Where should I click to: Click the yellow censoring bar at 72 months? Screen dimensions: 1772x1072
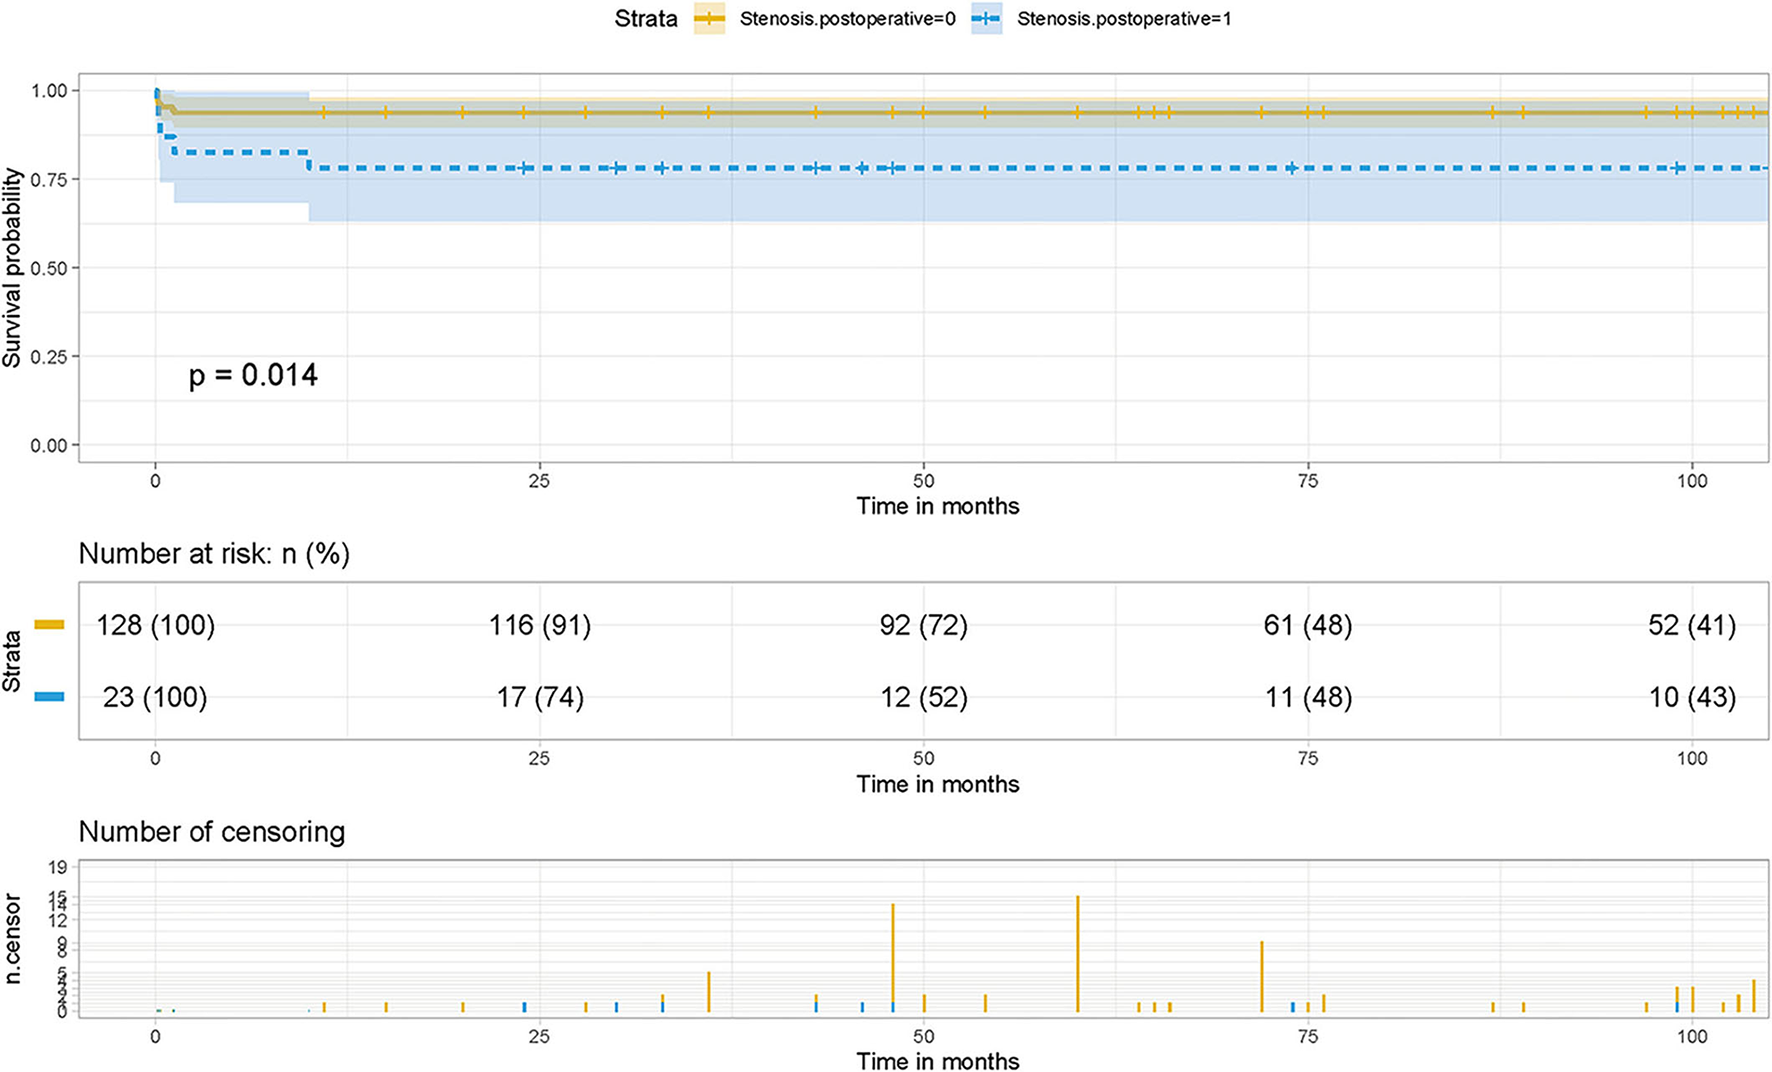click(x=1262, y=976)
